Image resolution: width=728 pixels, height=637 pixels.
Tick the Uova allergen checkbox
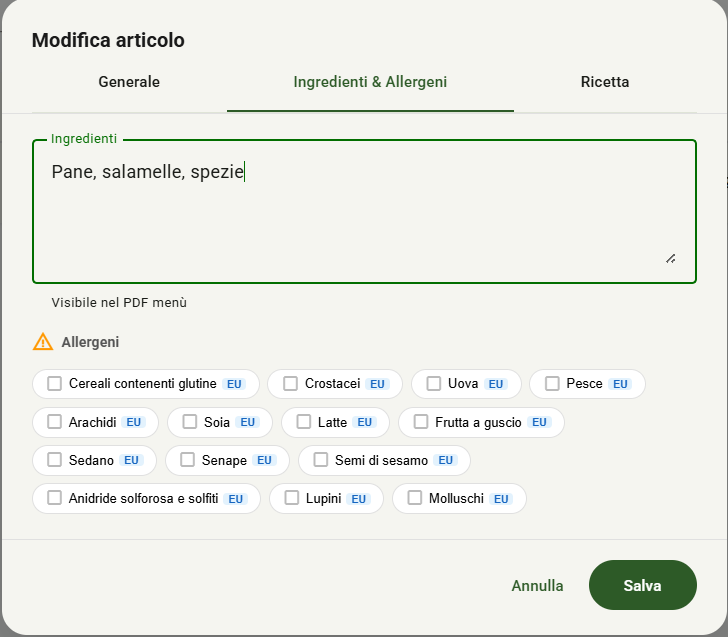click(434, 384)
